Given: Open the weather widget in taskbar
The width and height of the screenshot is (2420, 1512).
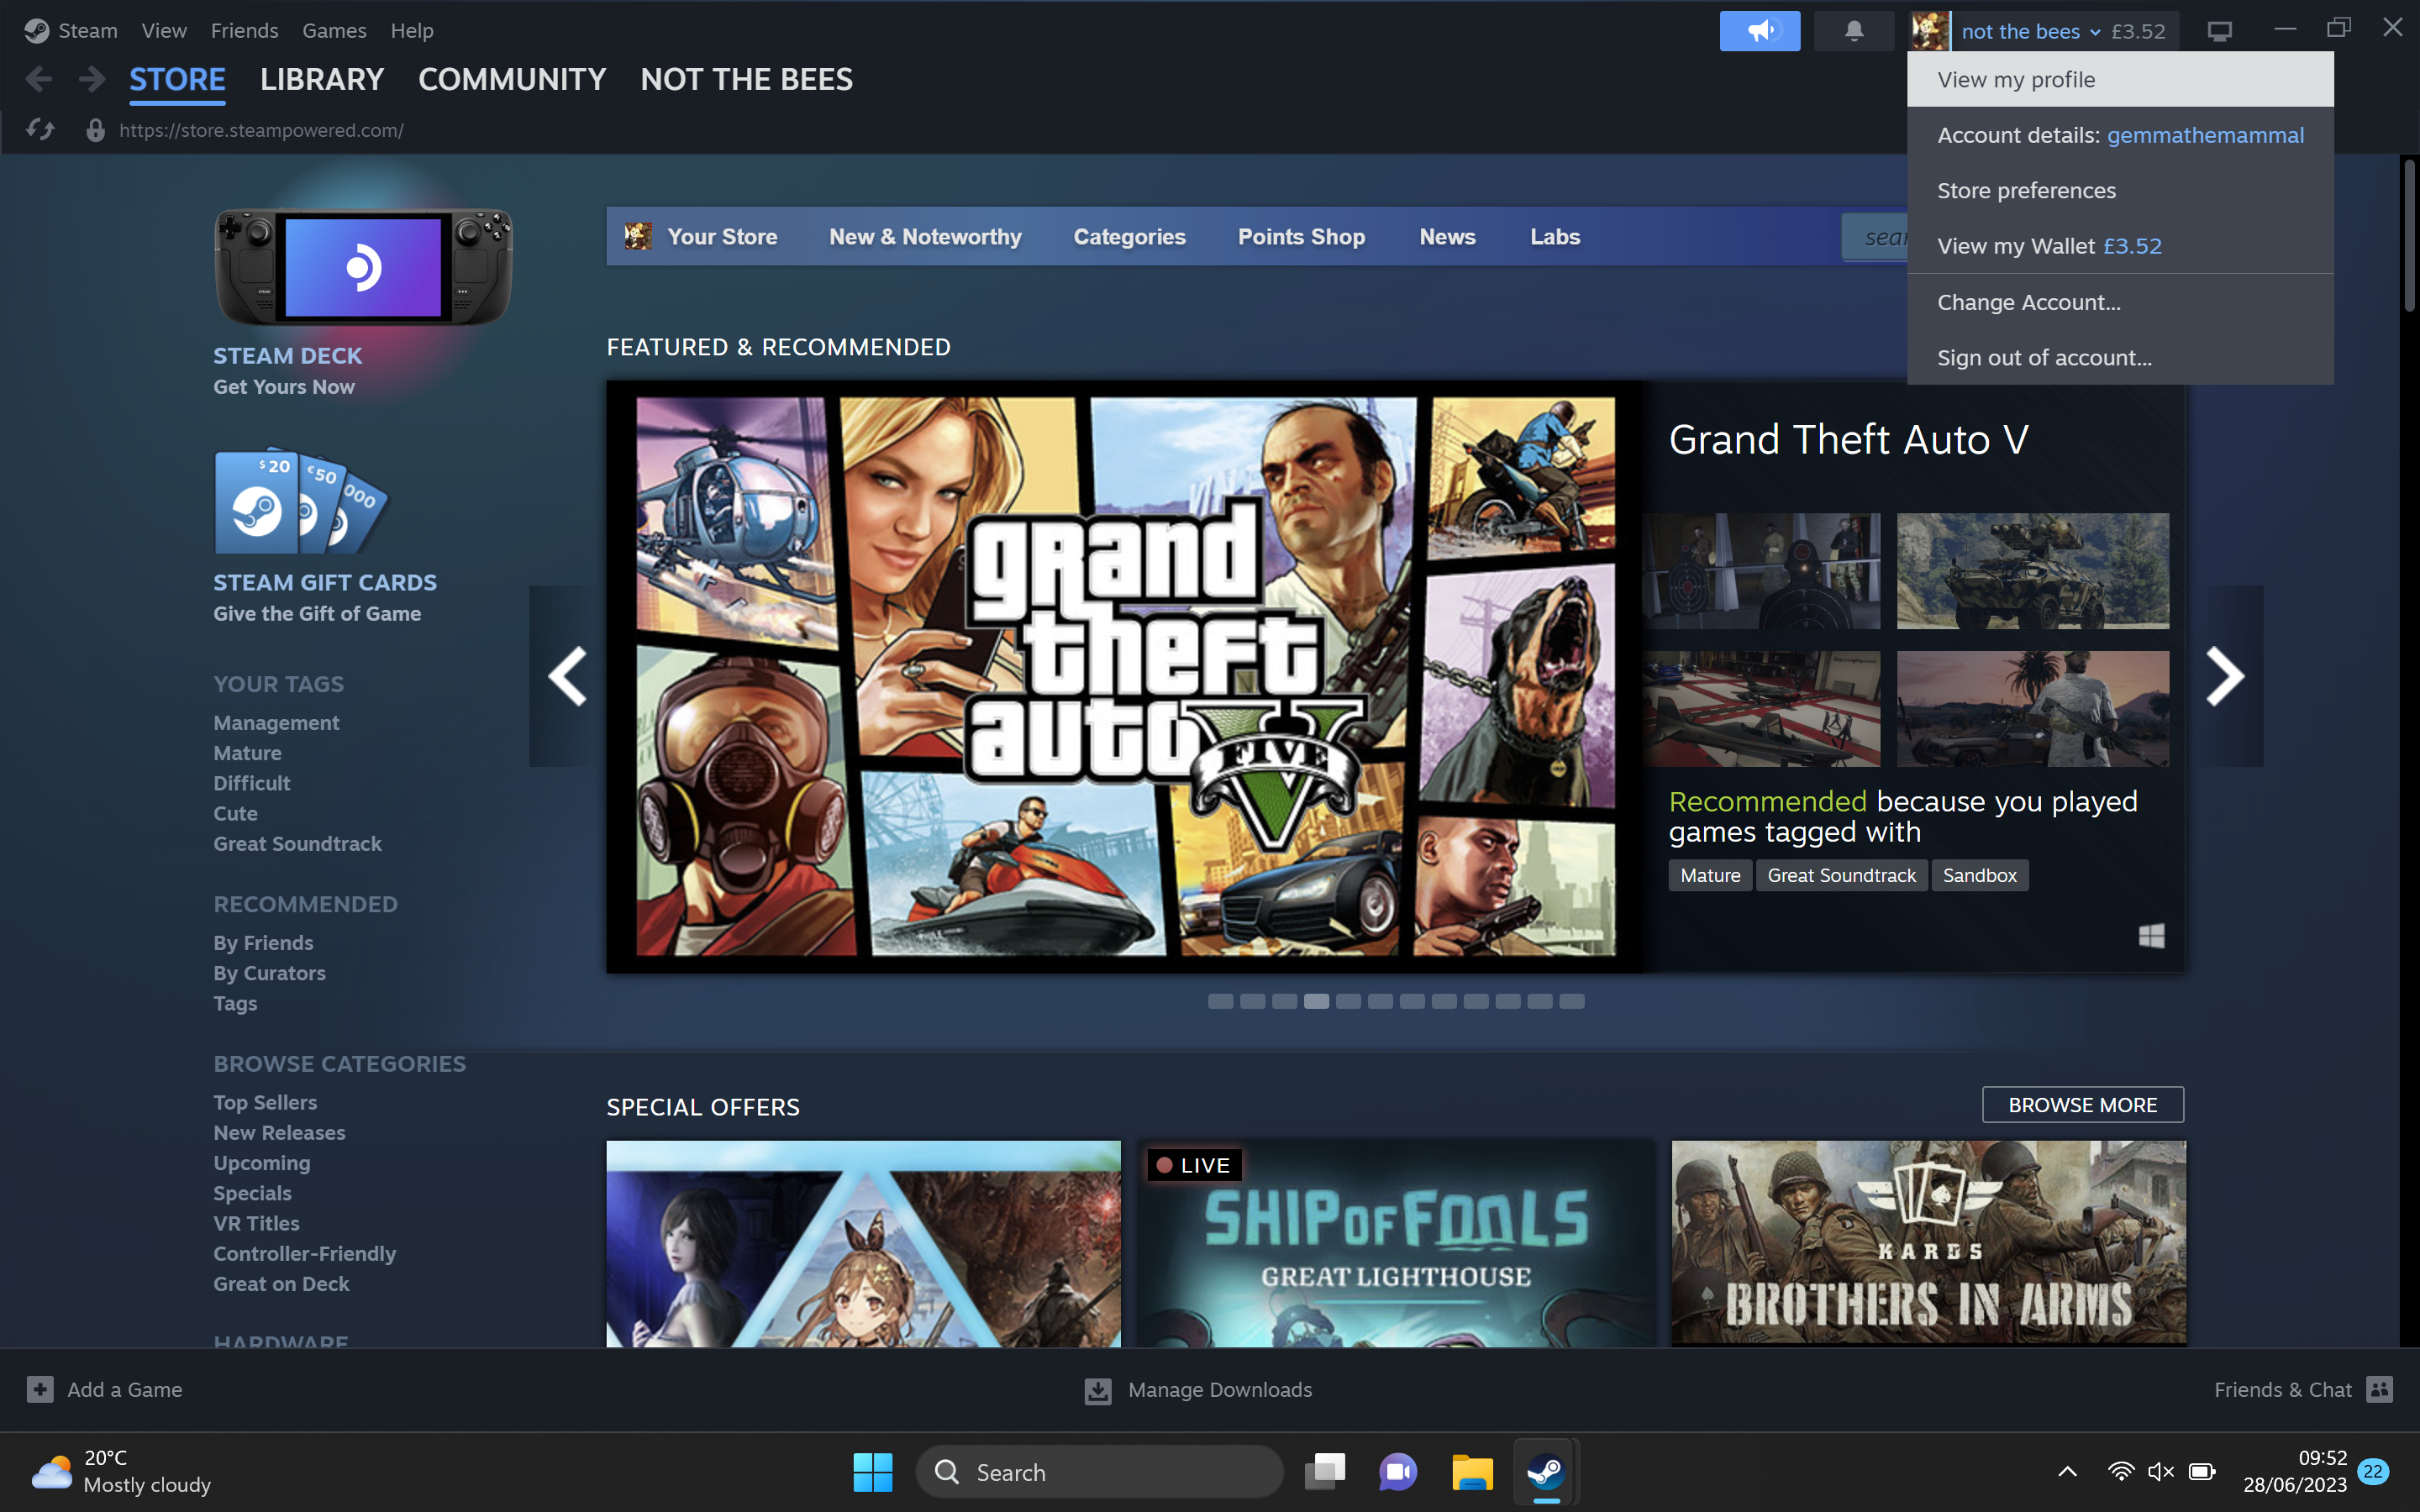Looking at the screenshot, I should (122, 1472).
